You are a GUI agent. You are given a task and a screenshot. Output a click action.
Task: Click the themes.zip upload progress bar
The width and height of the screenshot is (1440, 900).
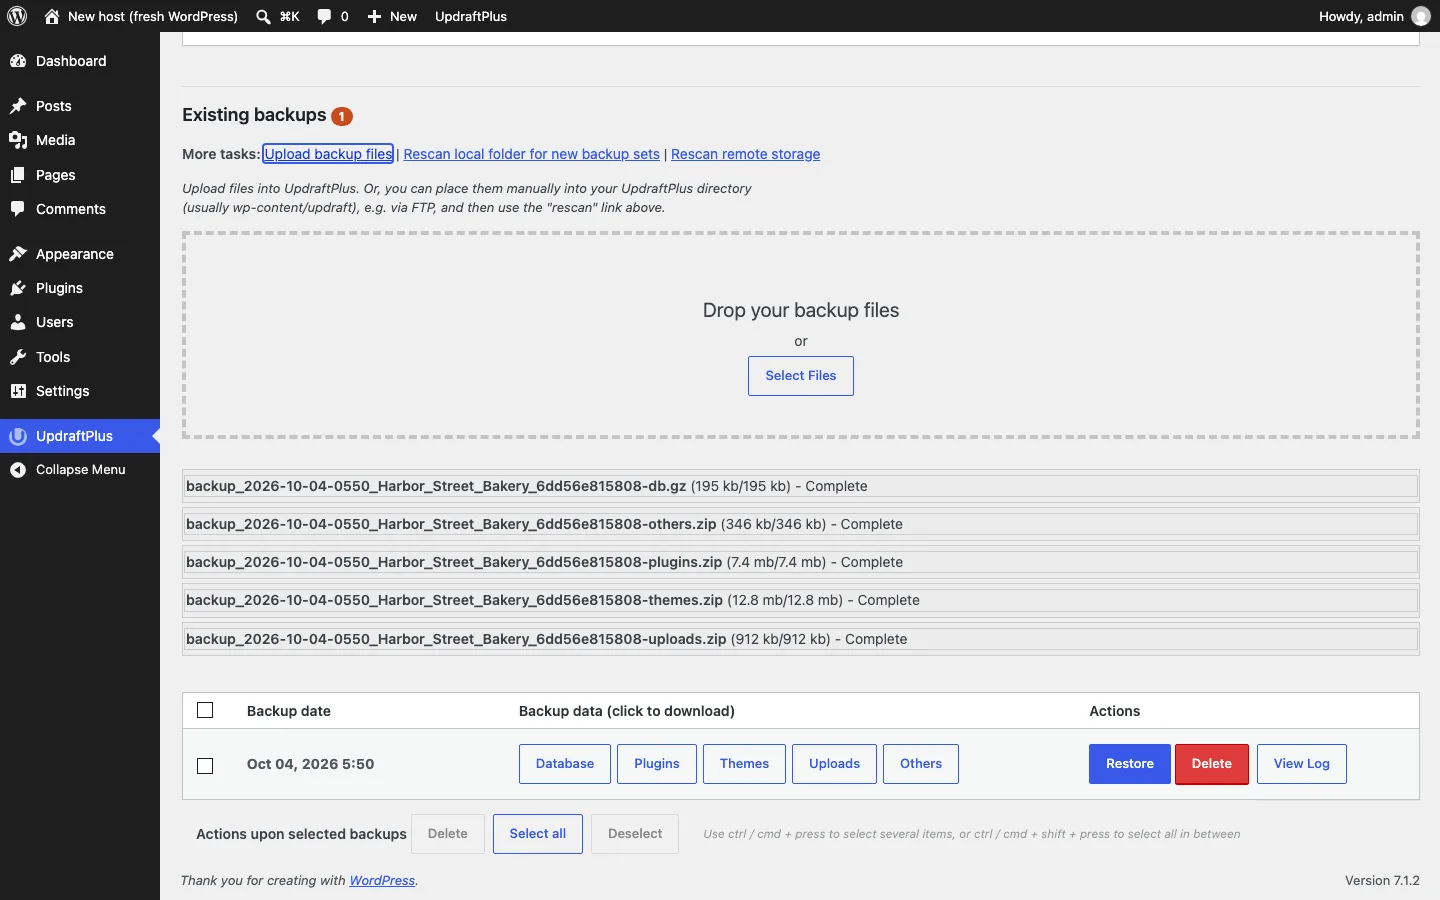pyautogui.click(x=801, y=600)
